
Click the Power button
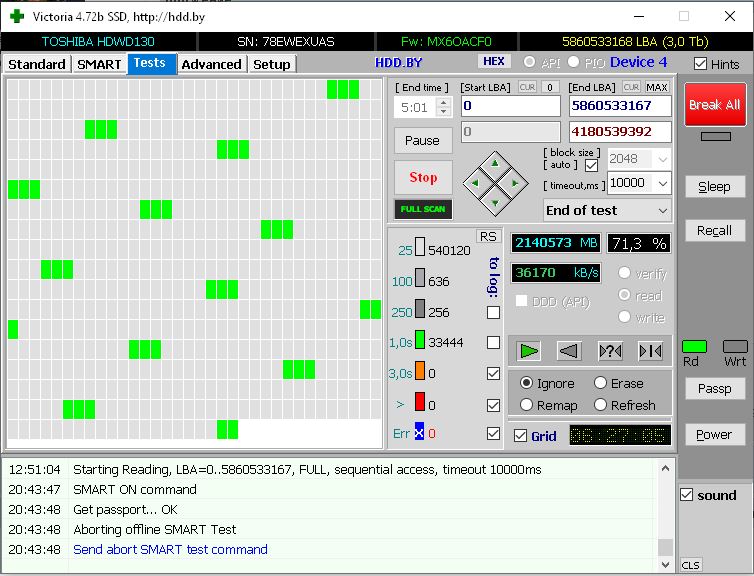(x=715, y=435)
